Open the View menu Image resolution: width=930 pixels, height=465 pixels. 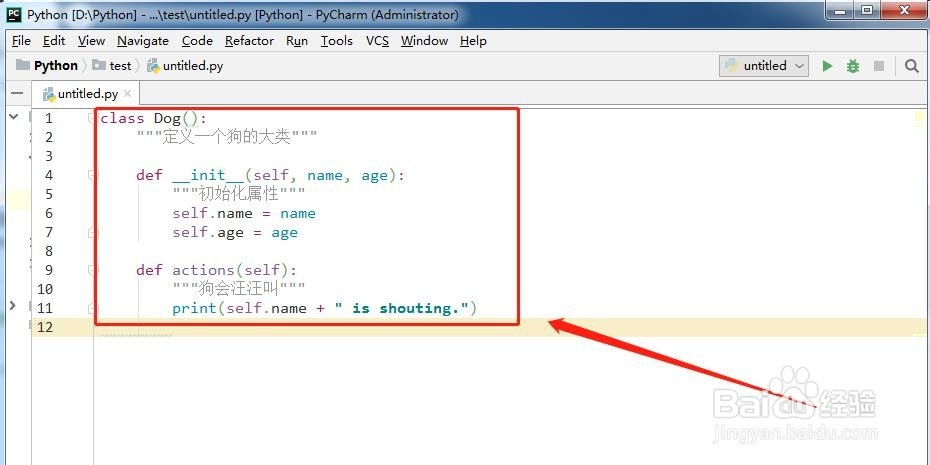tap(91, 41)
